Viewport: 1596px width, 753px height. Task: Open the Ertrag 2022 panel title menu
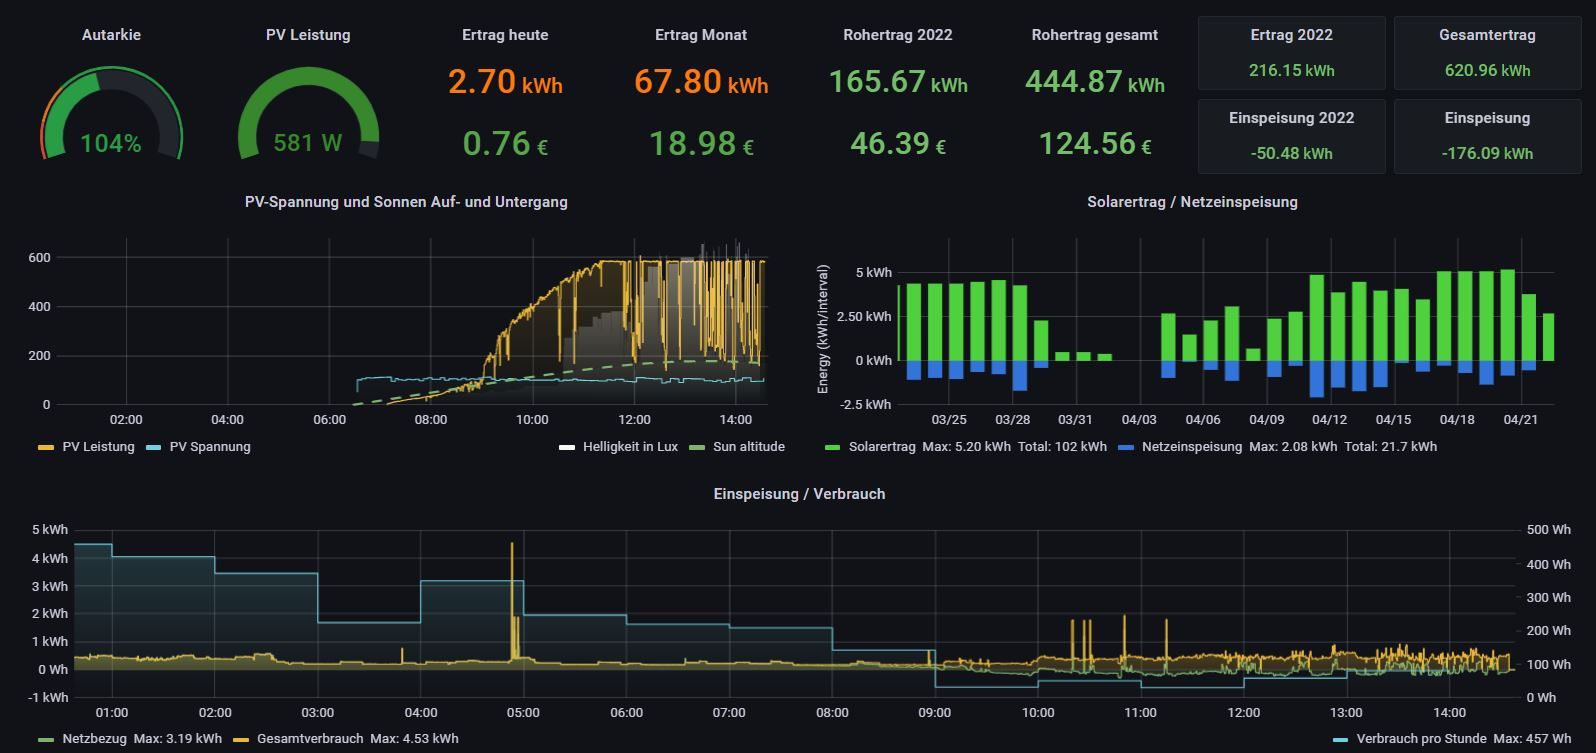tap(1292, 35)
